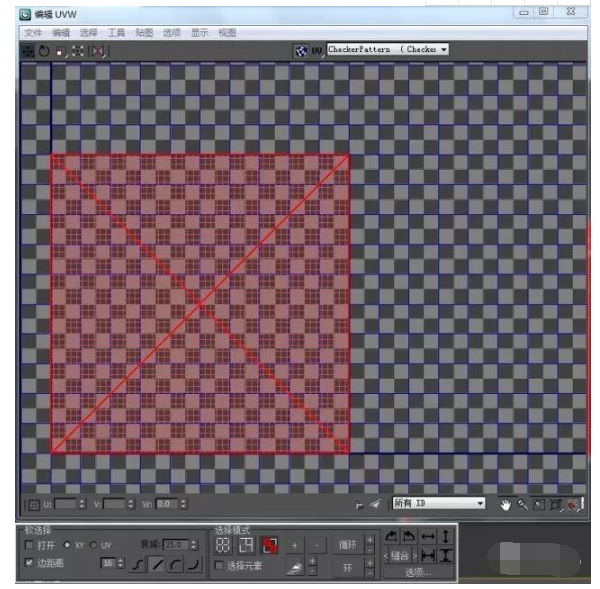
Task: Click the shrink selection minus button
Action: pyautogui.click(x=316, y=545)
